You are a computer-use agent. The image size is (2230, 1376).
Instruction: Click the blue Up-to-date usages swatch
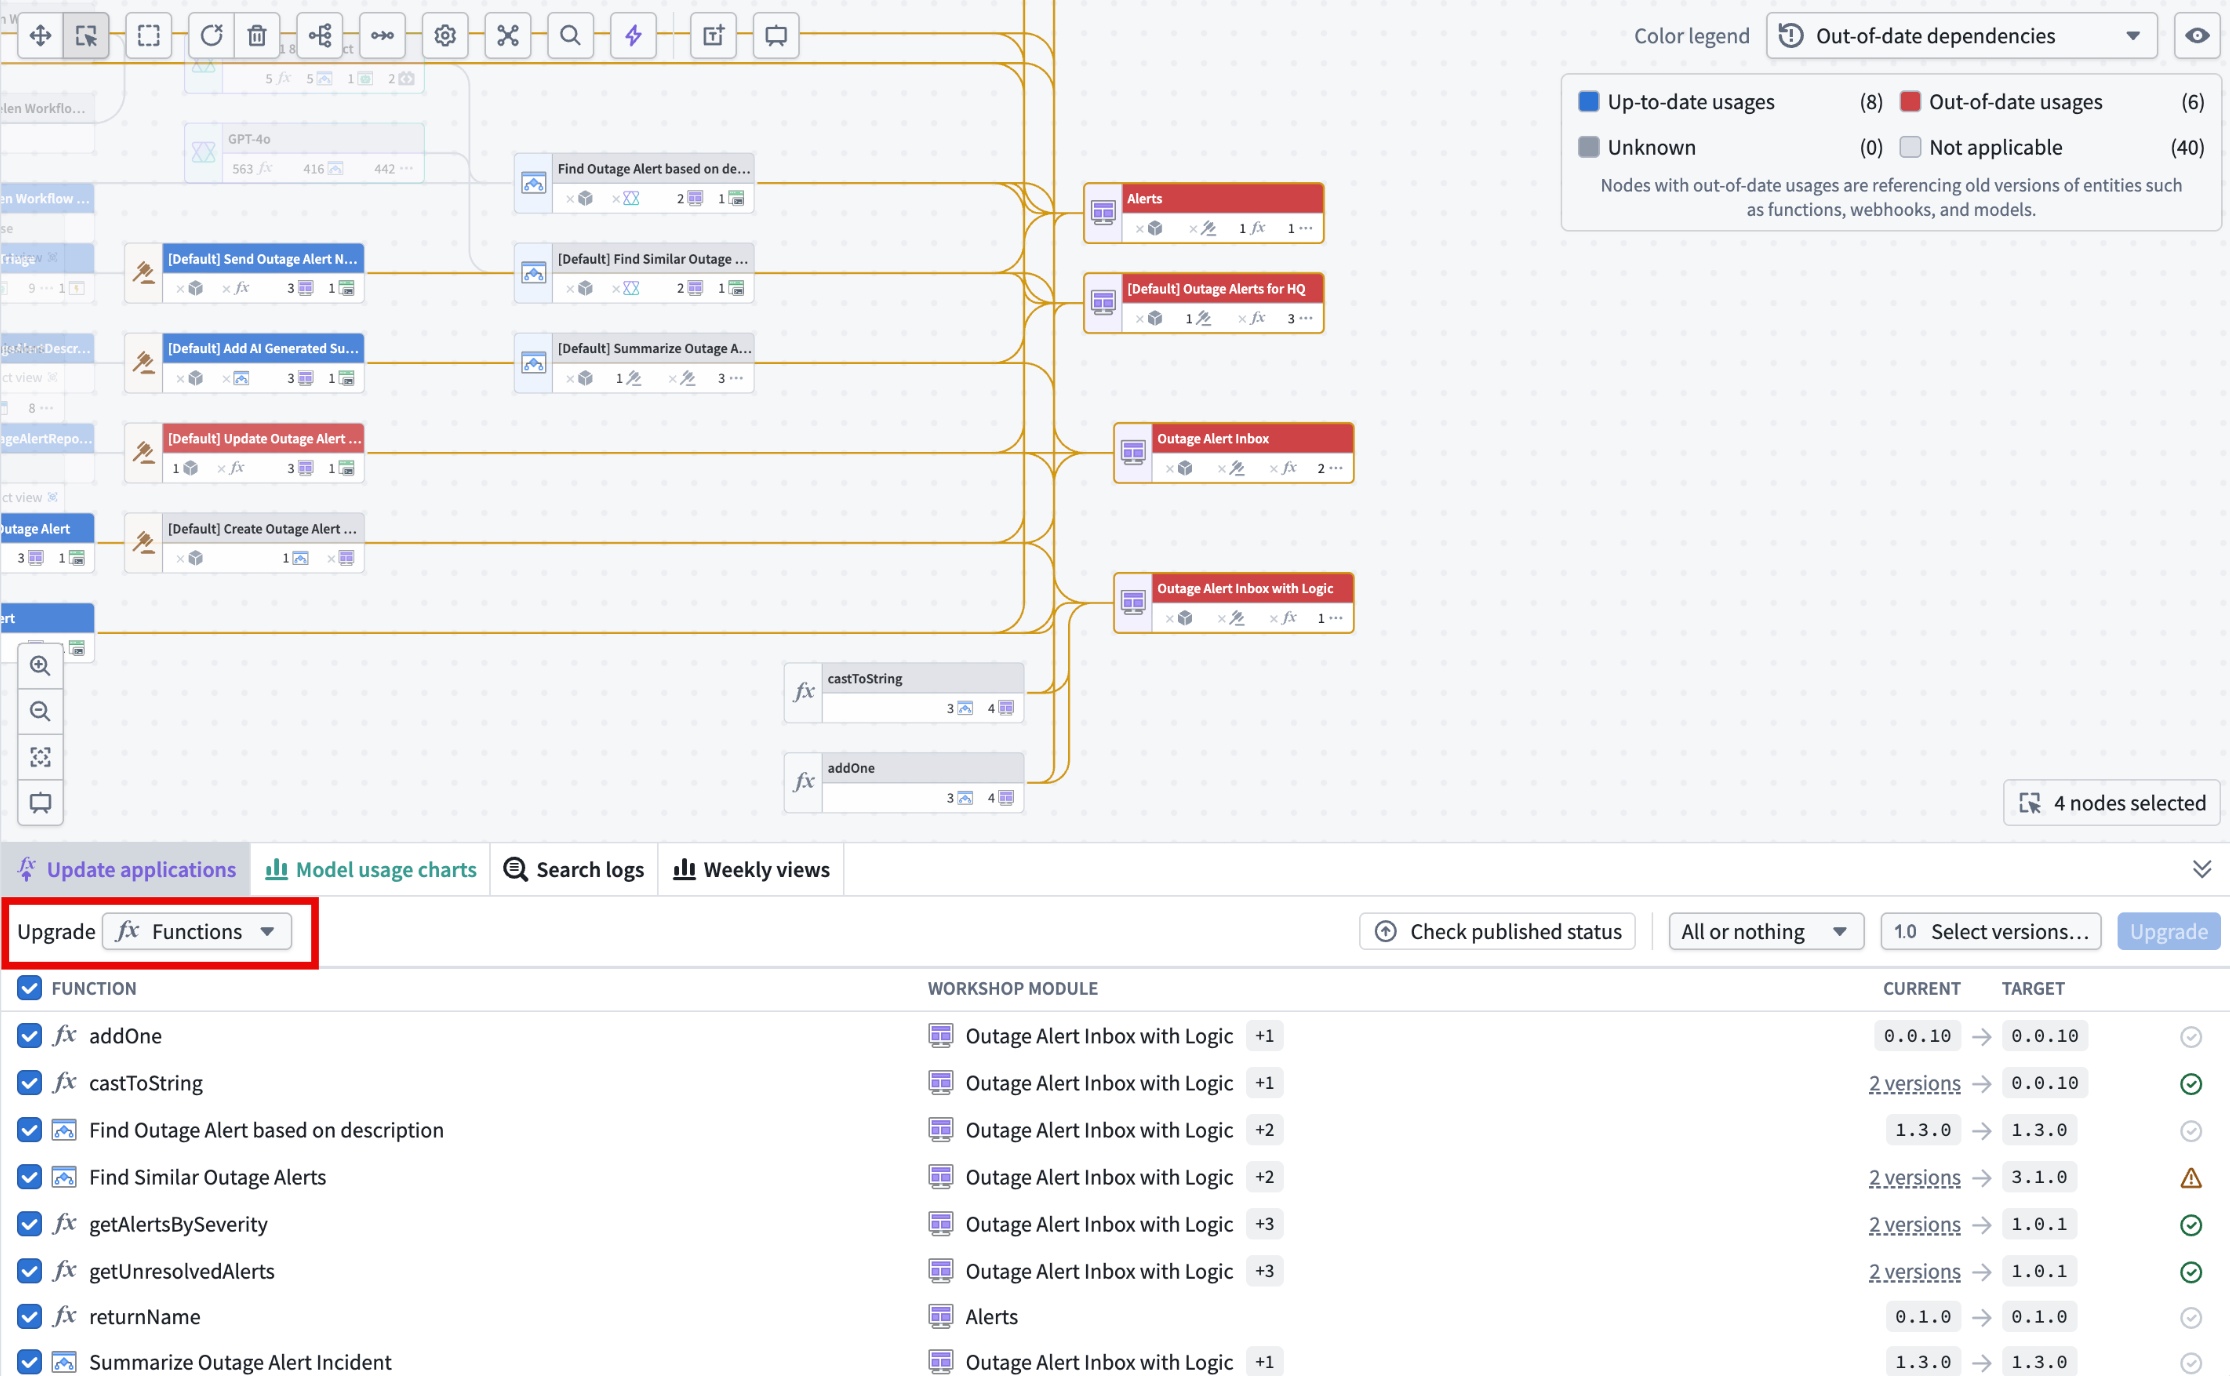coord(1588,102)
